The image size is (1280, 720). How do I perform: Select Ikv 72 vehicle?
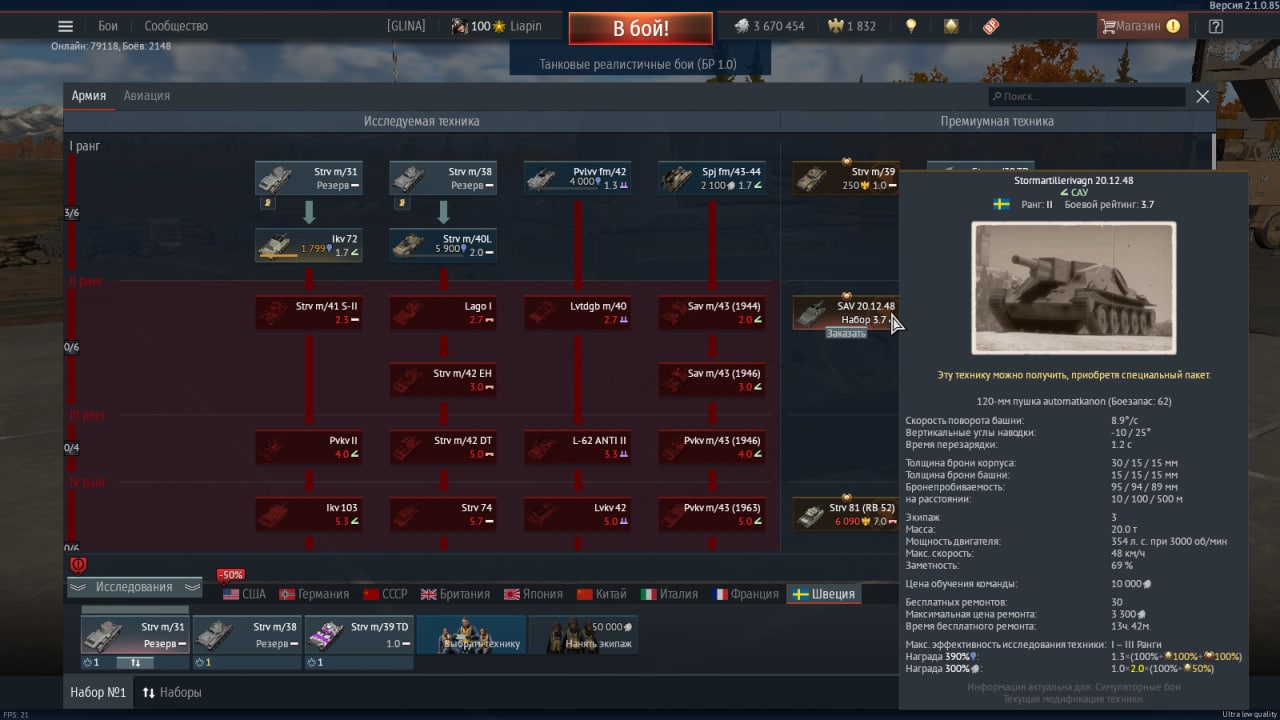point(309,246)
